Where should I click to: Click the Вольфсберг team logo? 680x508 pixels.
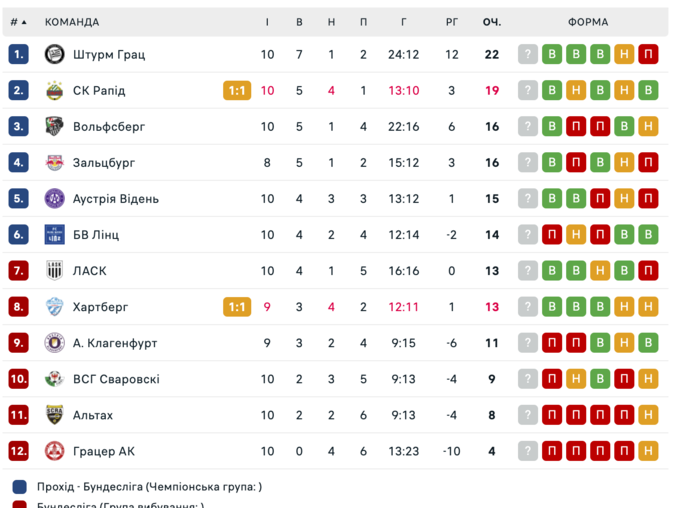55,126
